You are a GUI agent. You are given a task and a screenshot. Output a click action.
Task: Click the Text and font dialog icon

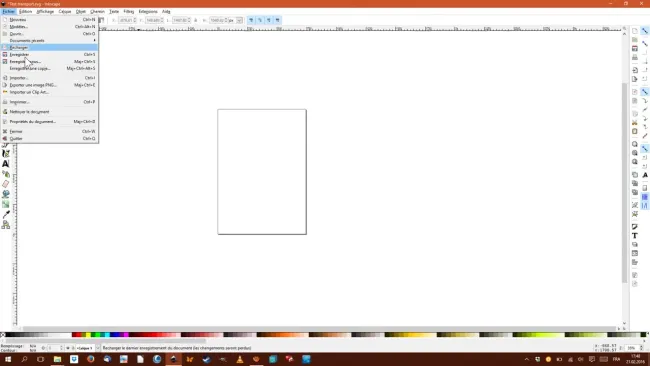click(635, 235)
